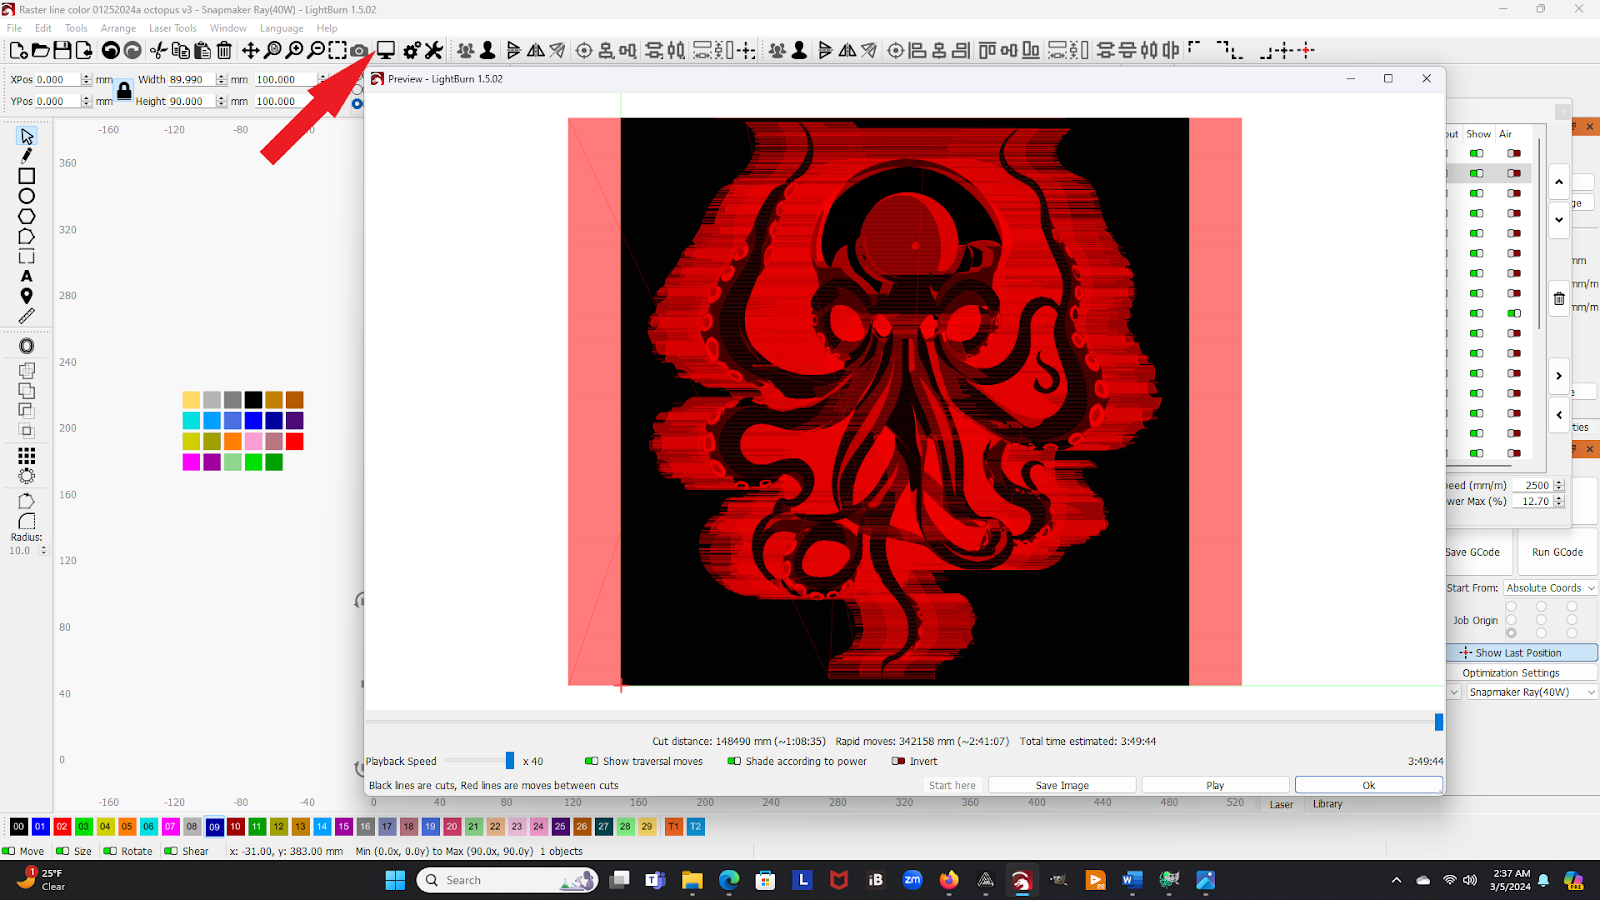Screen dimensions: 1600x900
Task: Open the Preview window monitor icon
Action: (385, 50)
